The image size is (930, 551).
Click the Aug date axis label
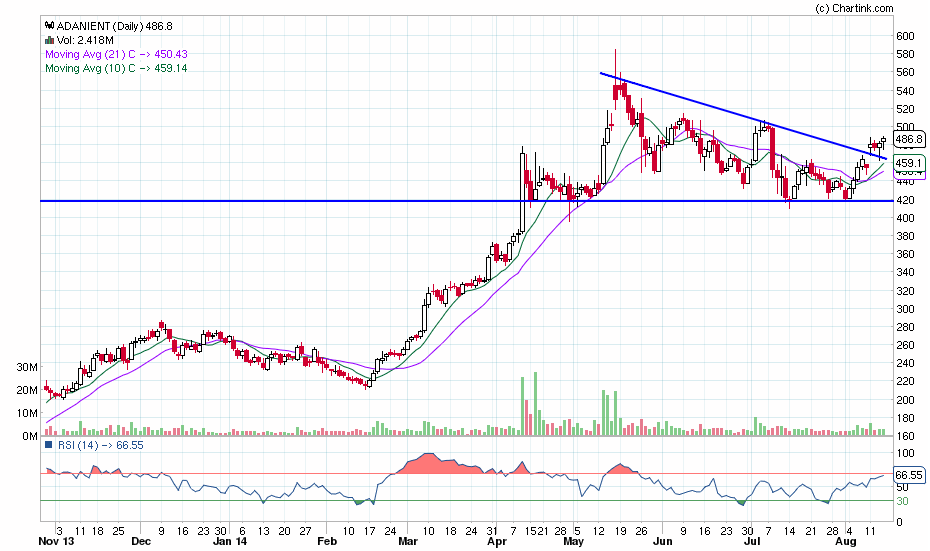(x=846, y=541)
